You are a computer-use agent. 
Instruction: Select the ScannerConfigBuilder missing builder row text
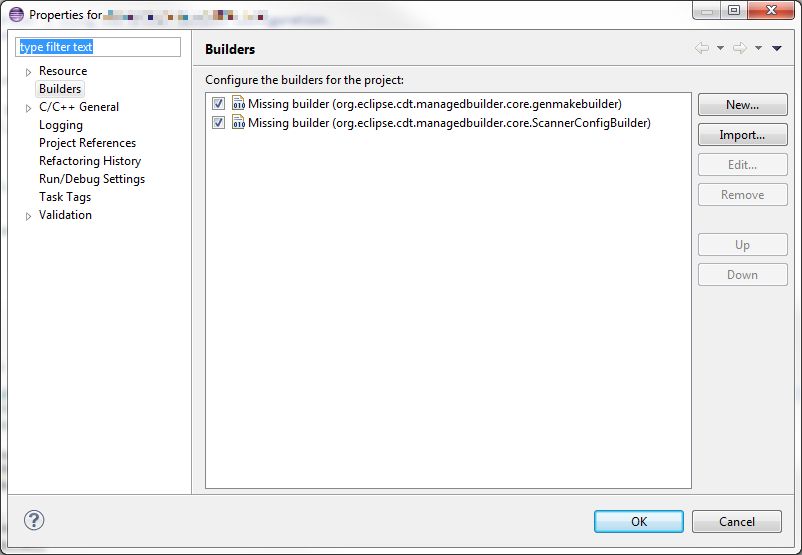tap(449, 123)
